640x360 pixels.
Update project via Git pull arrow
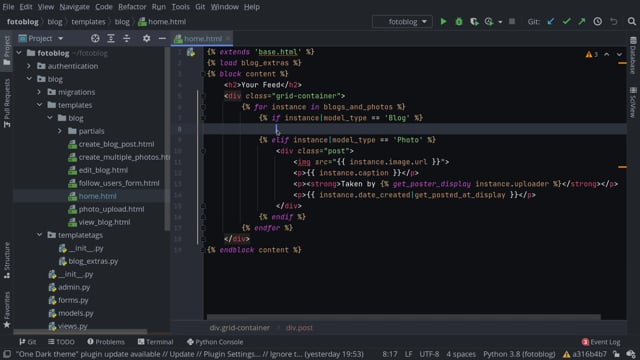[x=551, y=21]
